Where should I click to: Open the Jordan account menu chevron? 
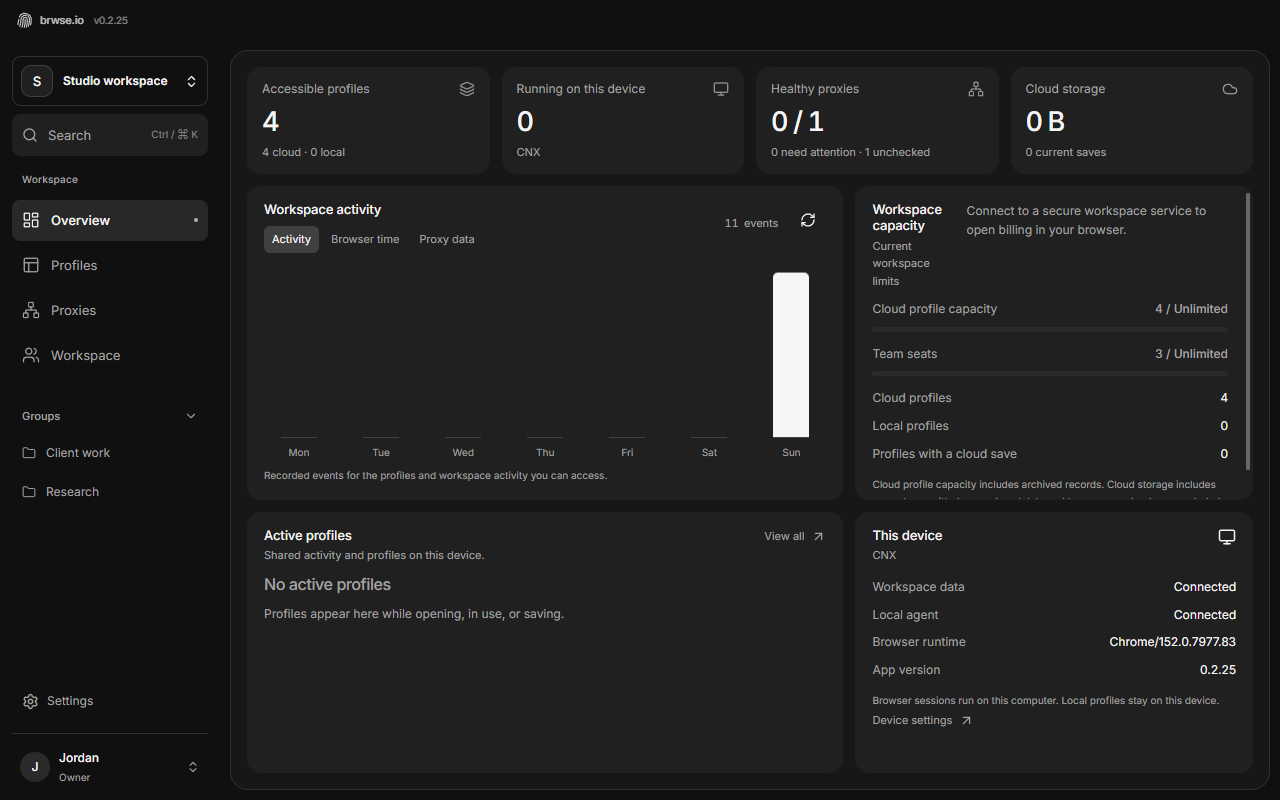(193, 767)
